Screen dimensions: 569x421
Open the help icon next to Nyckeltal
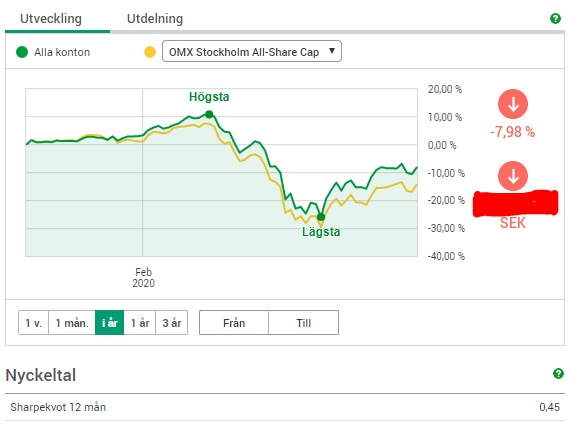(558, 373)
